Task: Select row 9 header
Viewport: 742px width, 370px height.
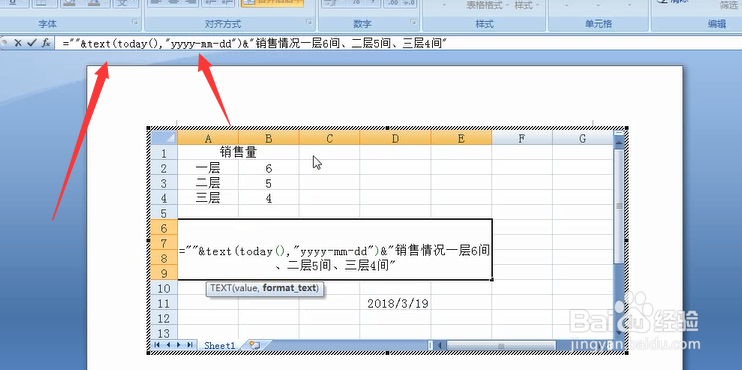Action: (164, 273)
